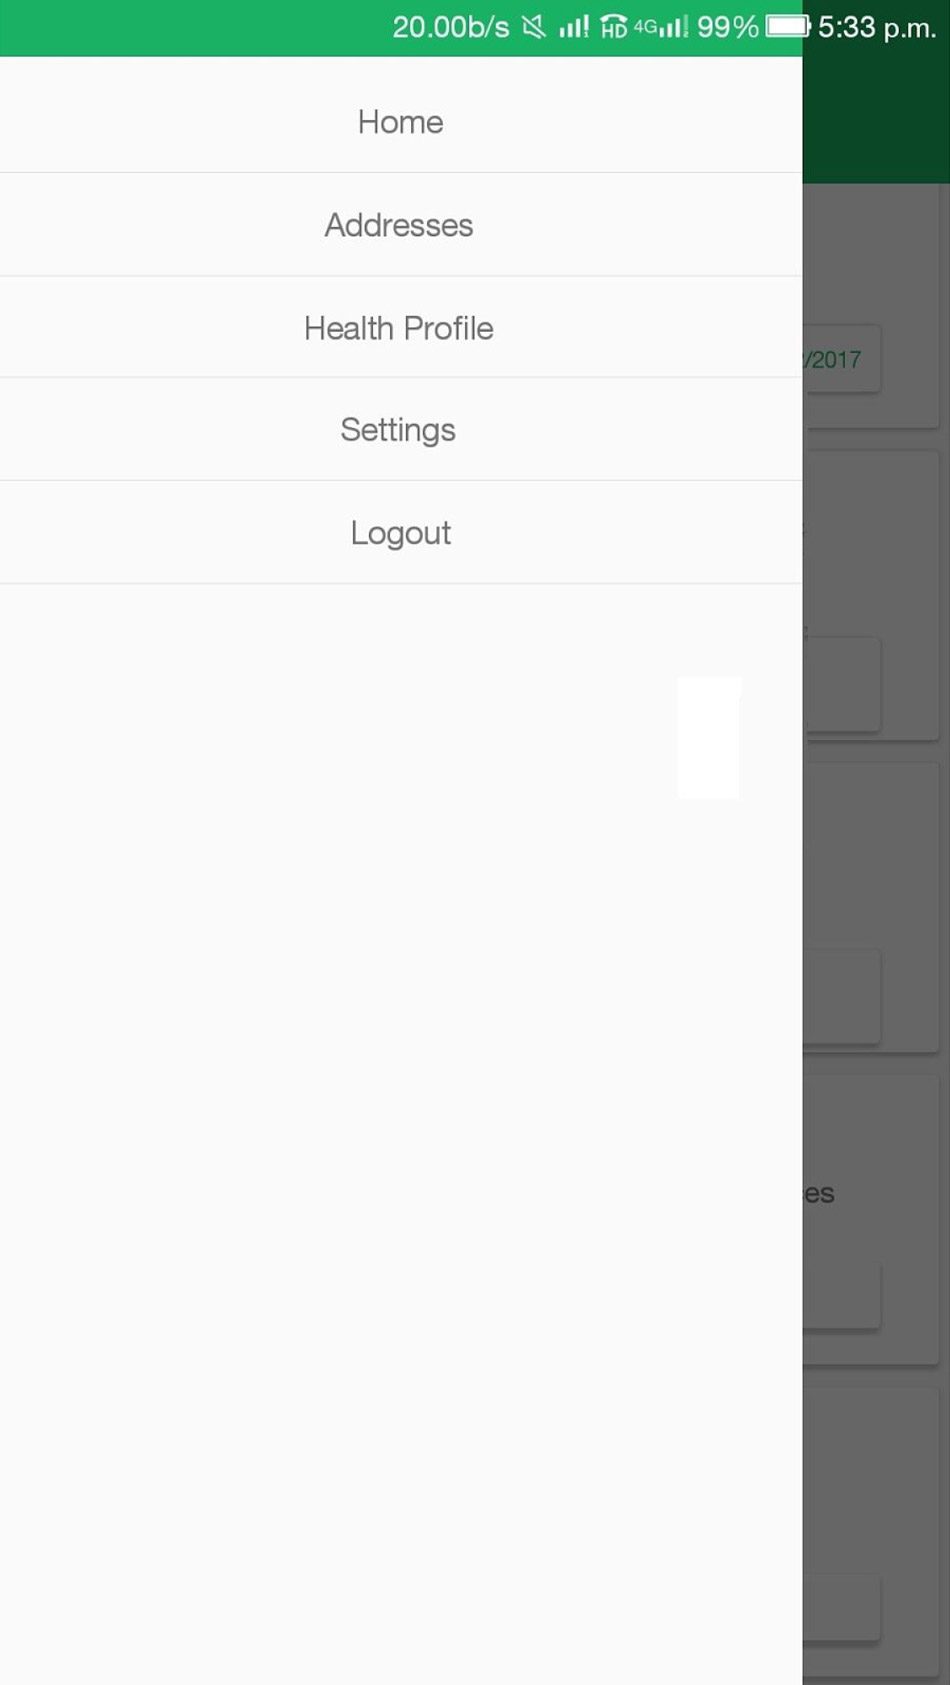The height and width of the screenshot is (1685, 950).
Task: Click the dimmed button in the third card
Action: click(842, 996)
